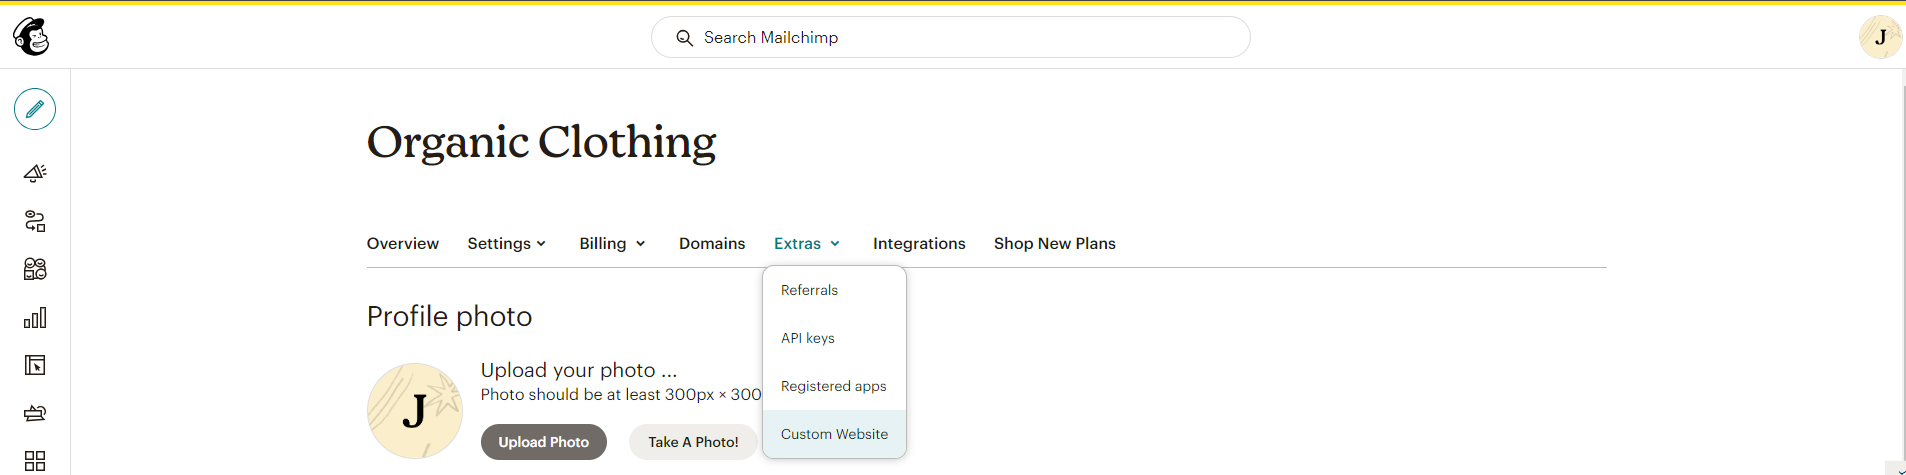
Task: Click the Upload Photo button
Action: click(x=543, y=442)
